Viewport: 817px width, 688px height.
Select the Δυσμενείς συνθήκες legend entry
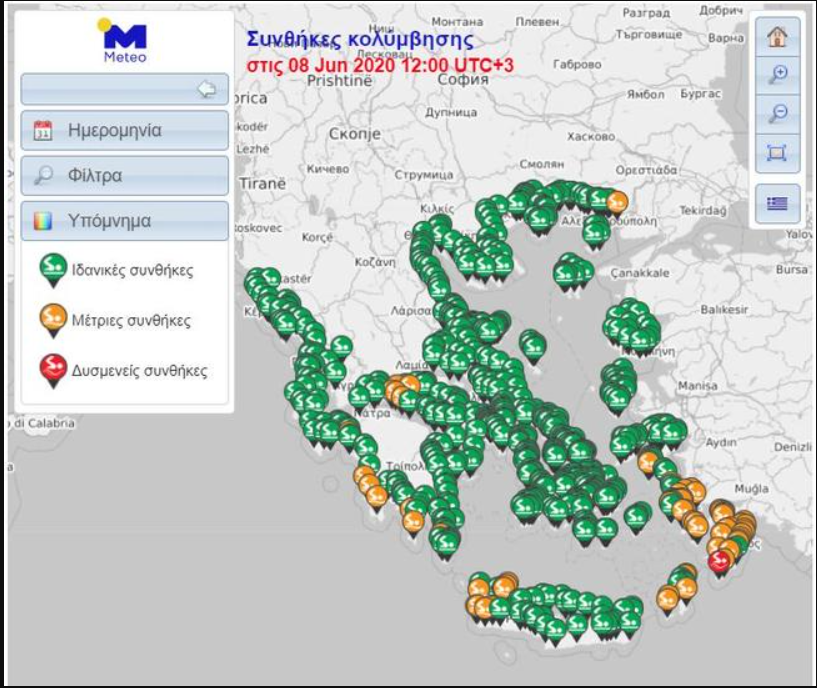click(138, 371)
